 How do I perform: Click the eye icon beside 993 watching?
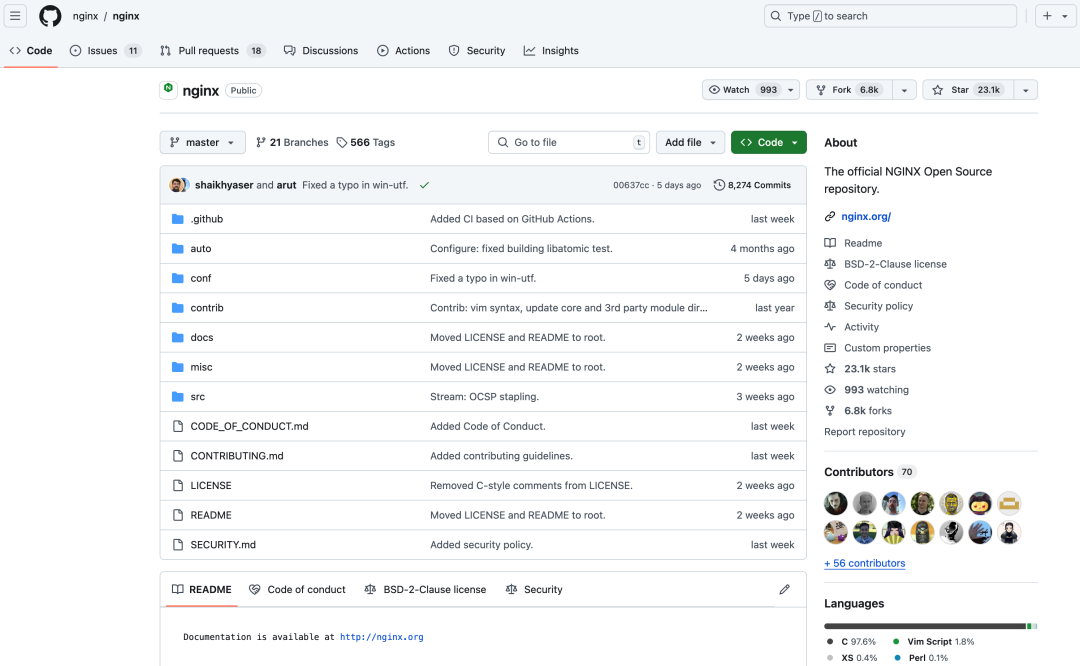830,390
